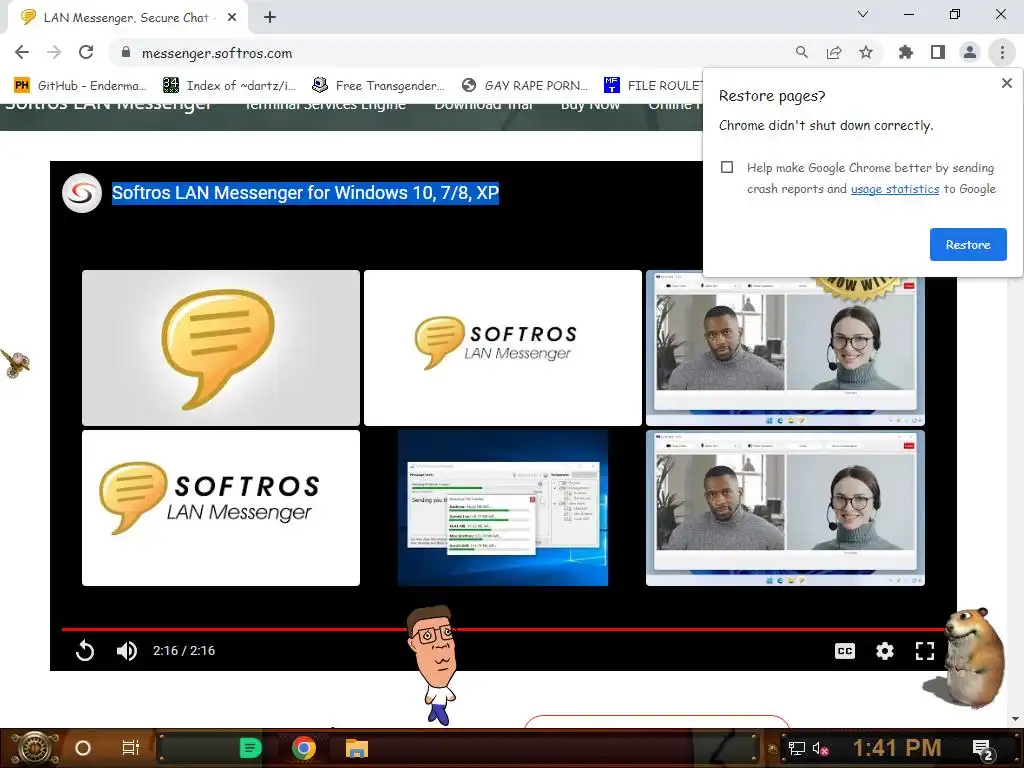
Task: Open the video settings gear
Action: (885, 650)
